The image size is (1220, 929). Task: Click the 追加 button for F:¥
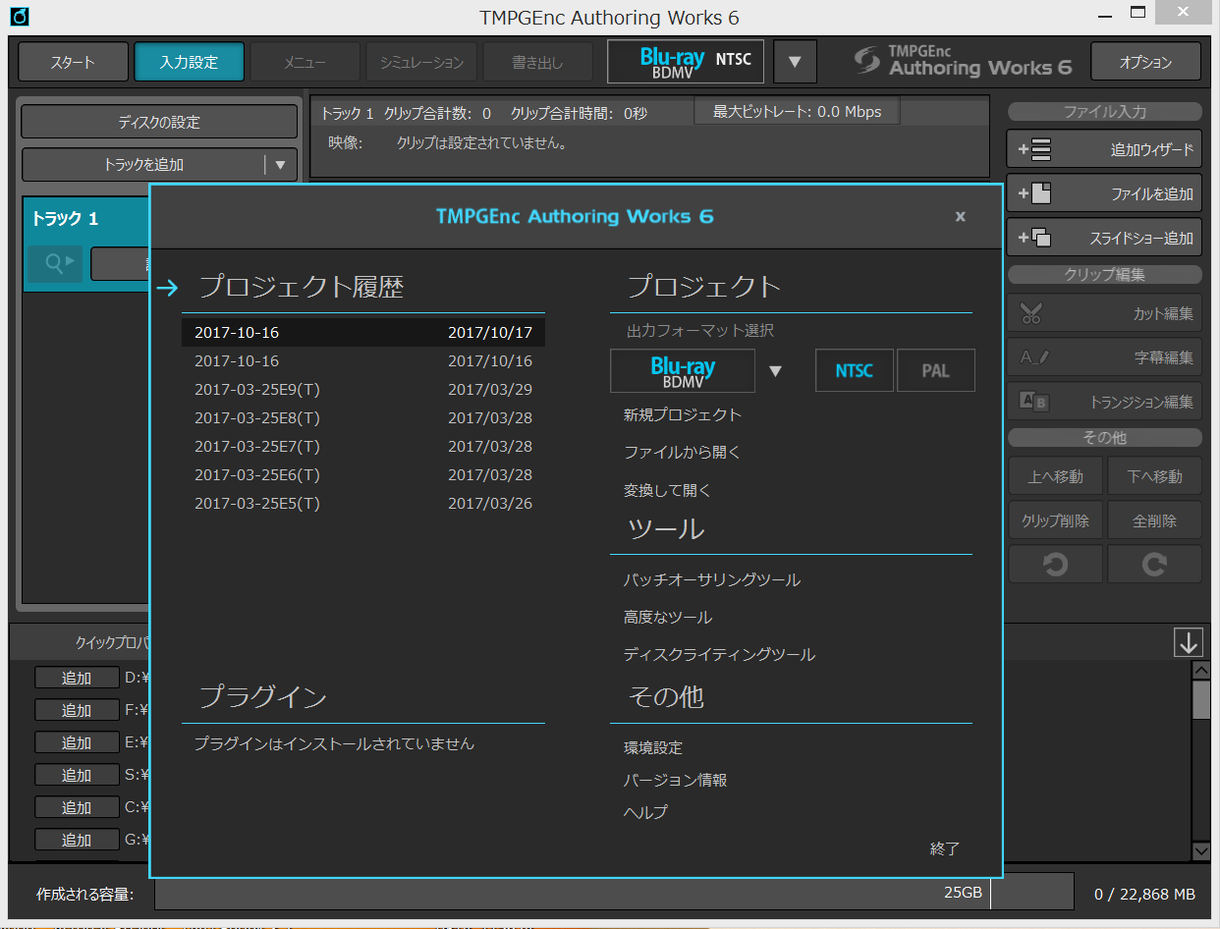pos(77,710)
